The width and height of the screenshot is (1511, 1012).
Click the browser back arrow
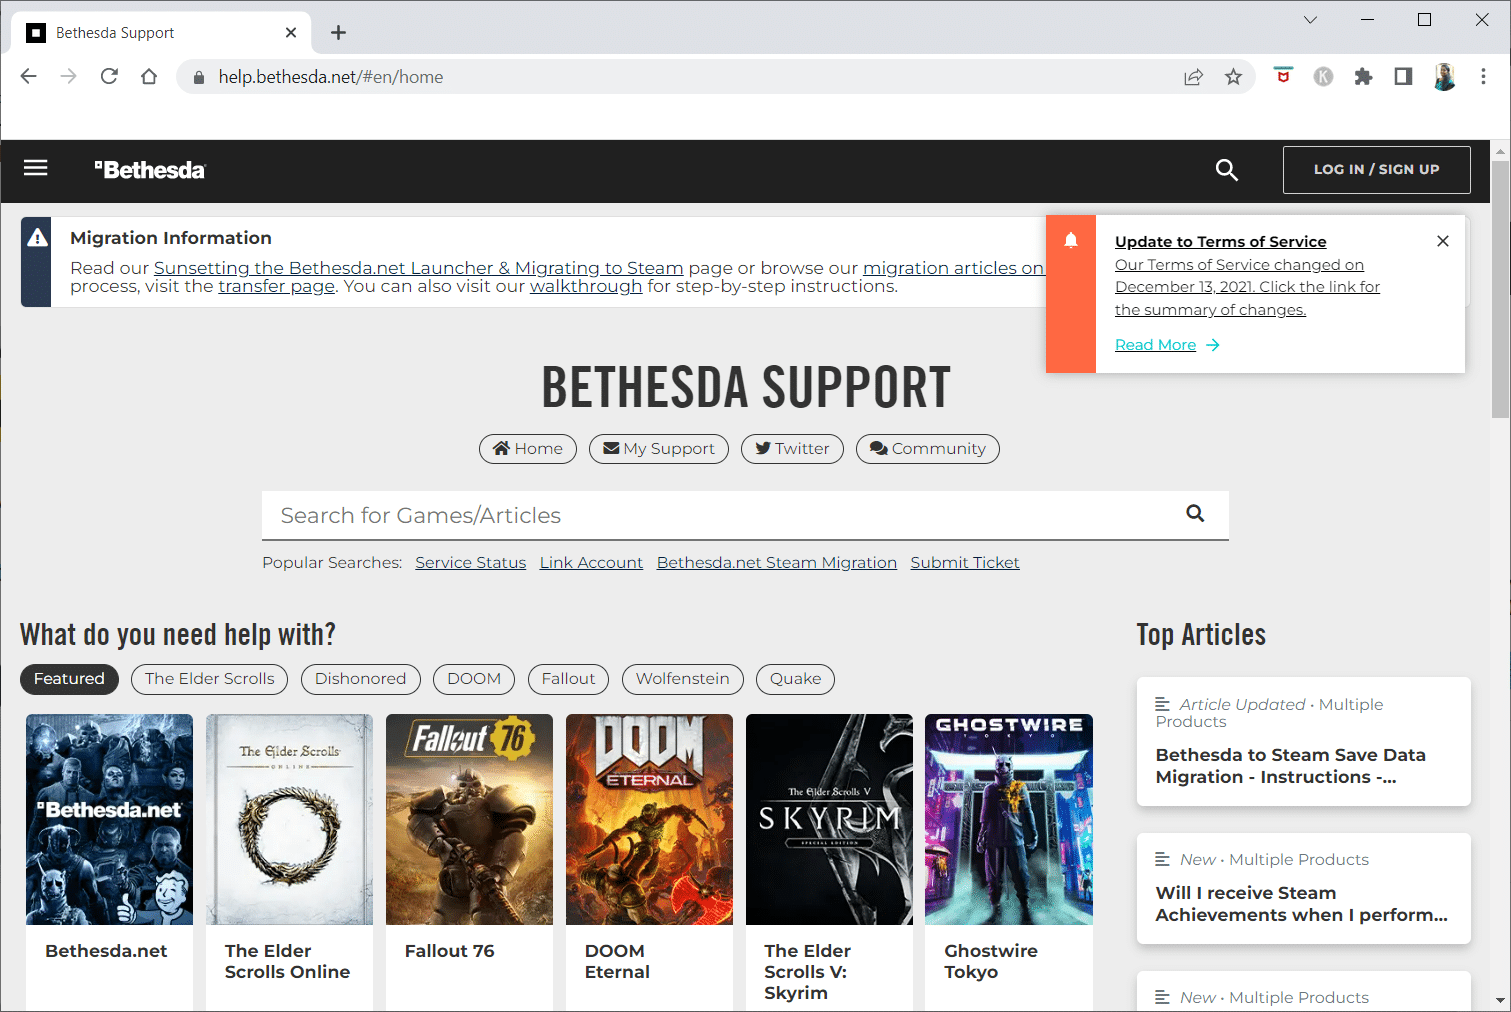(28, 77)
